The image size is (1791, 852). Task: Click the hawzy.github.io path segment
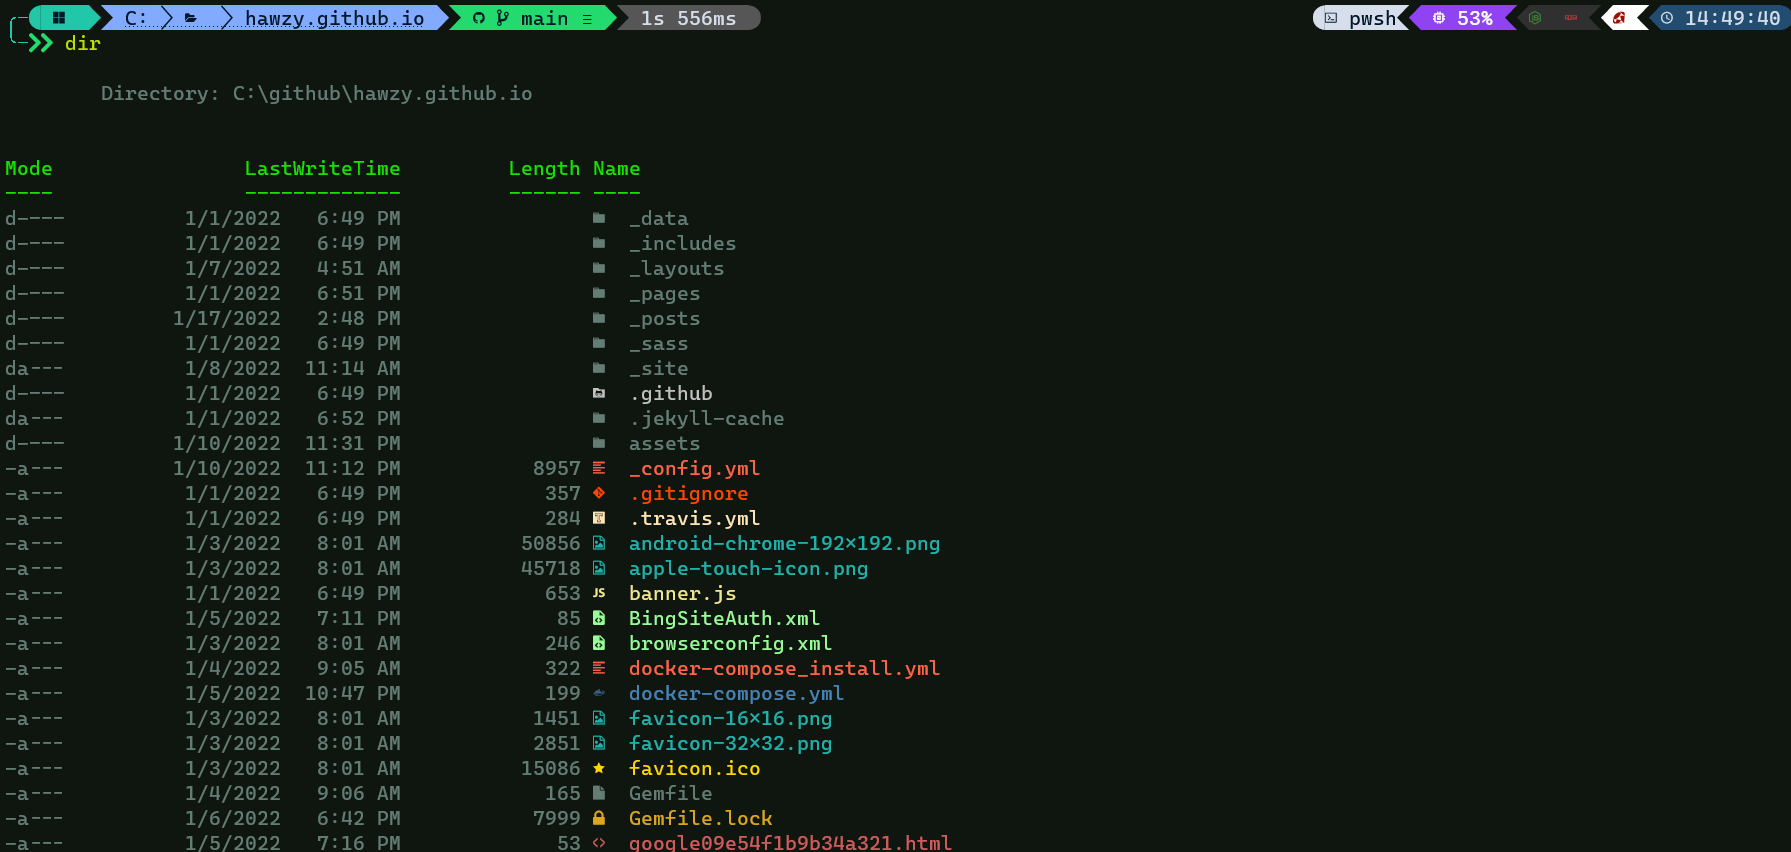click(x=334, y=18)
